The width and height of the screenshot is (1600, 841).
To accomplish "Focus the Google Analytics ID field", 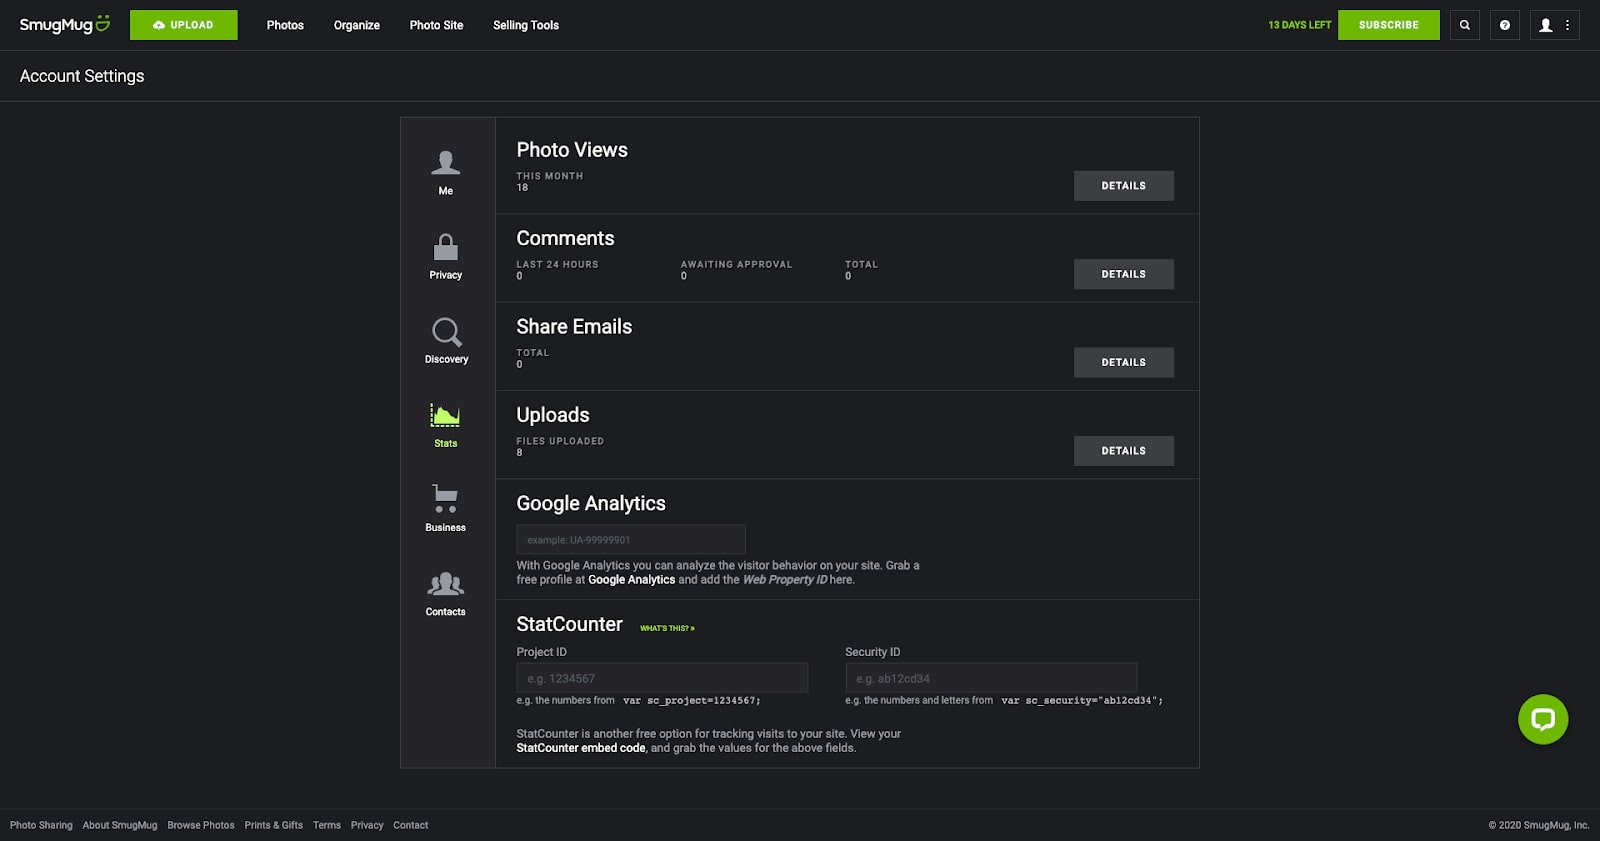I will pyautogui.click(x=631, y=540).
